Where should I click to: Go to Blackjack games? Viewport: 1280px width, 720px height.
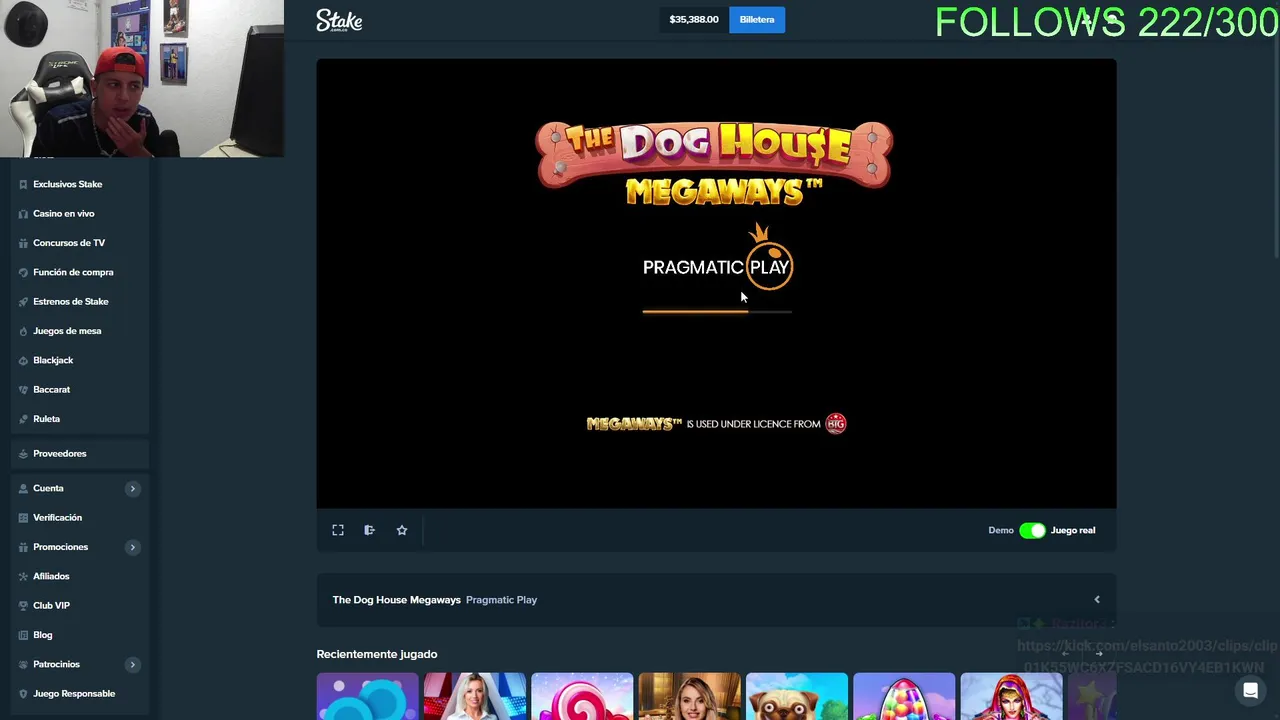[53, 360]
